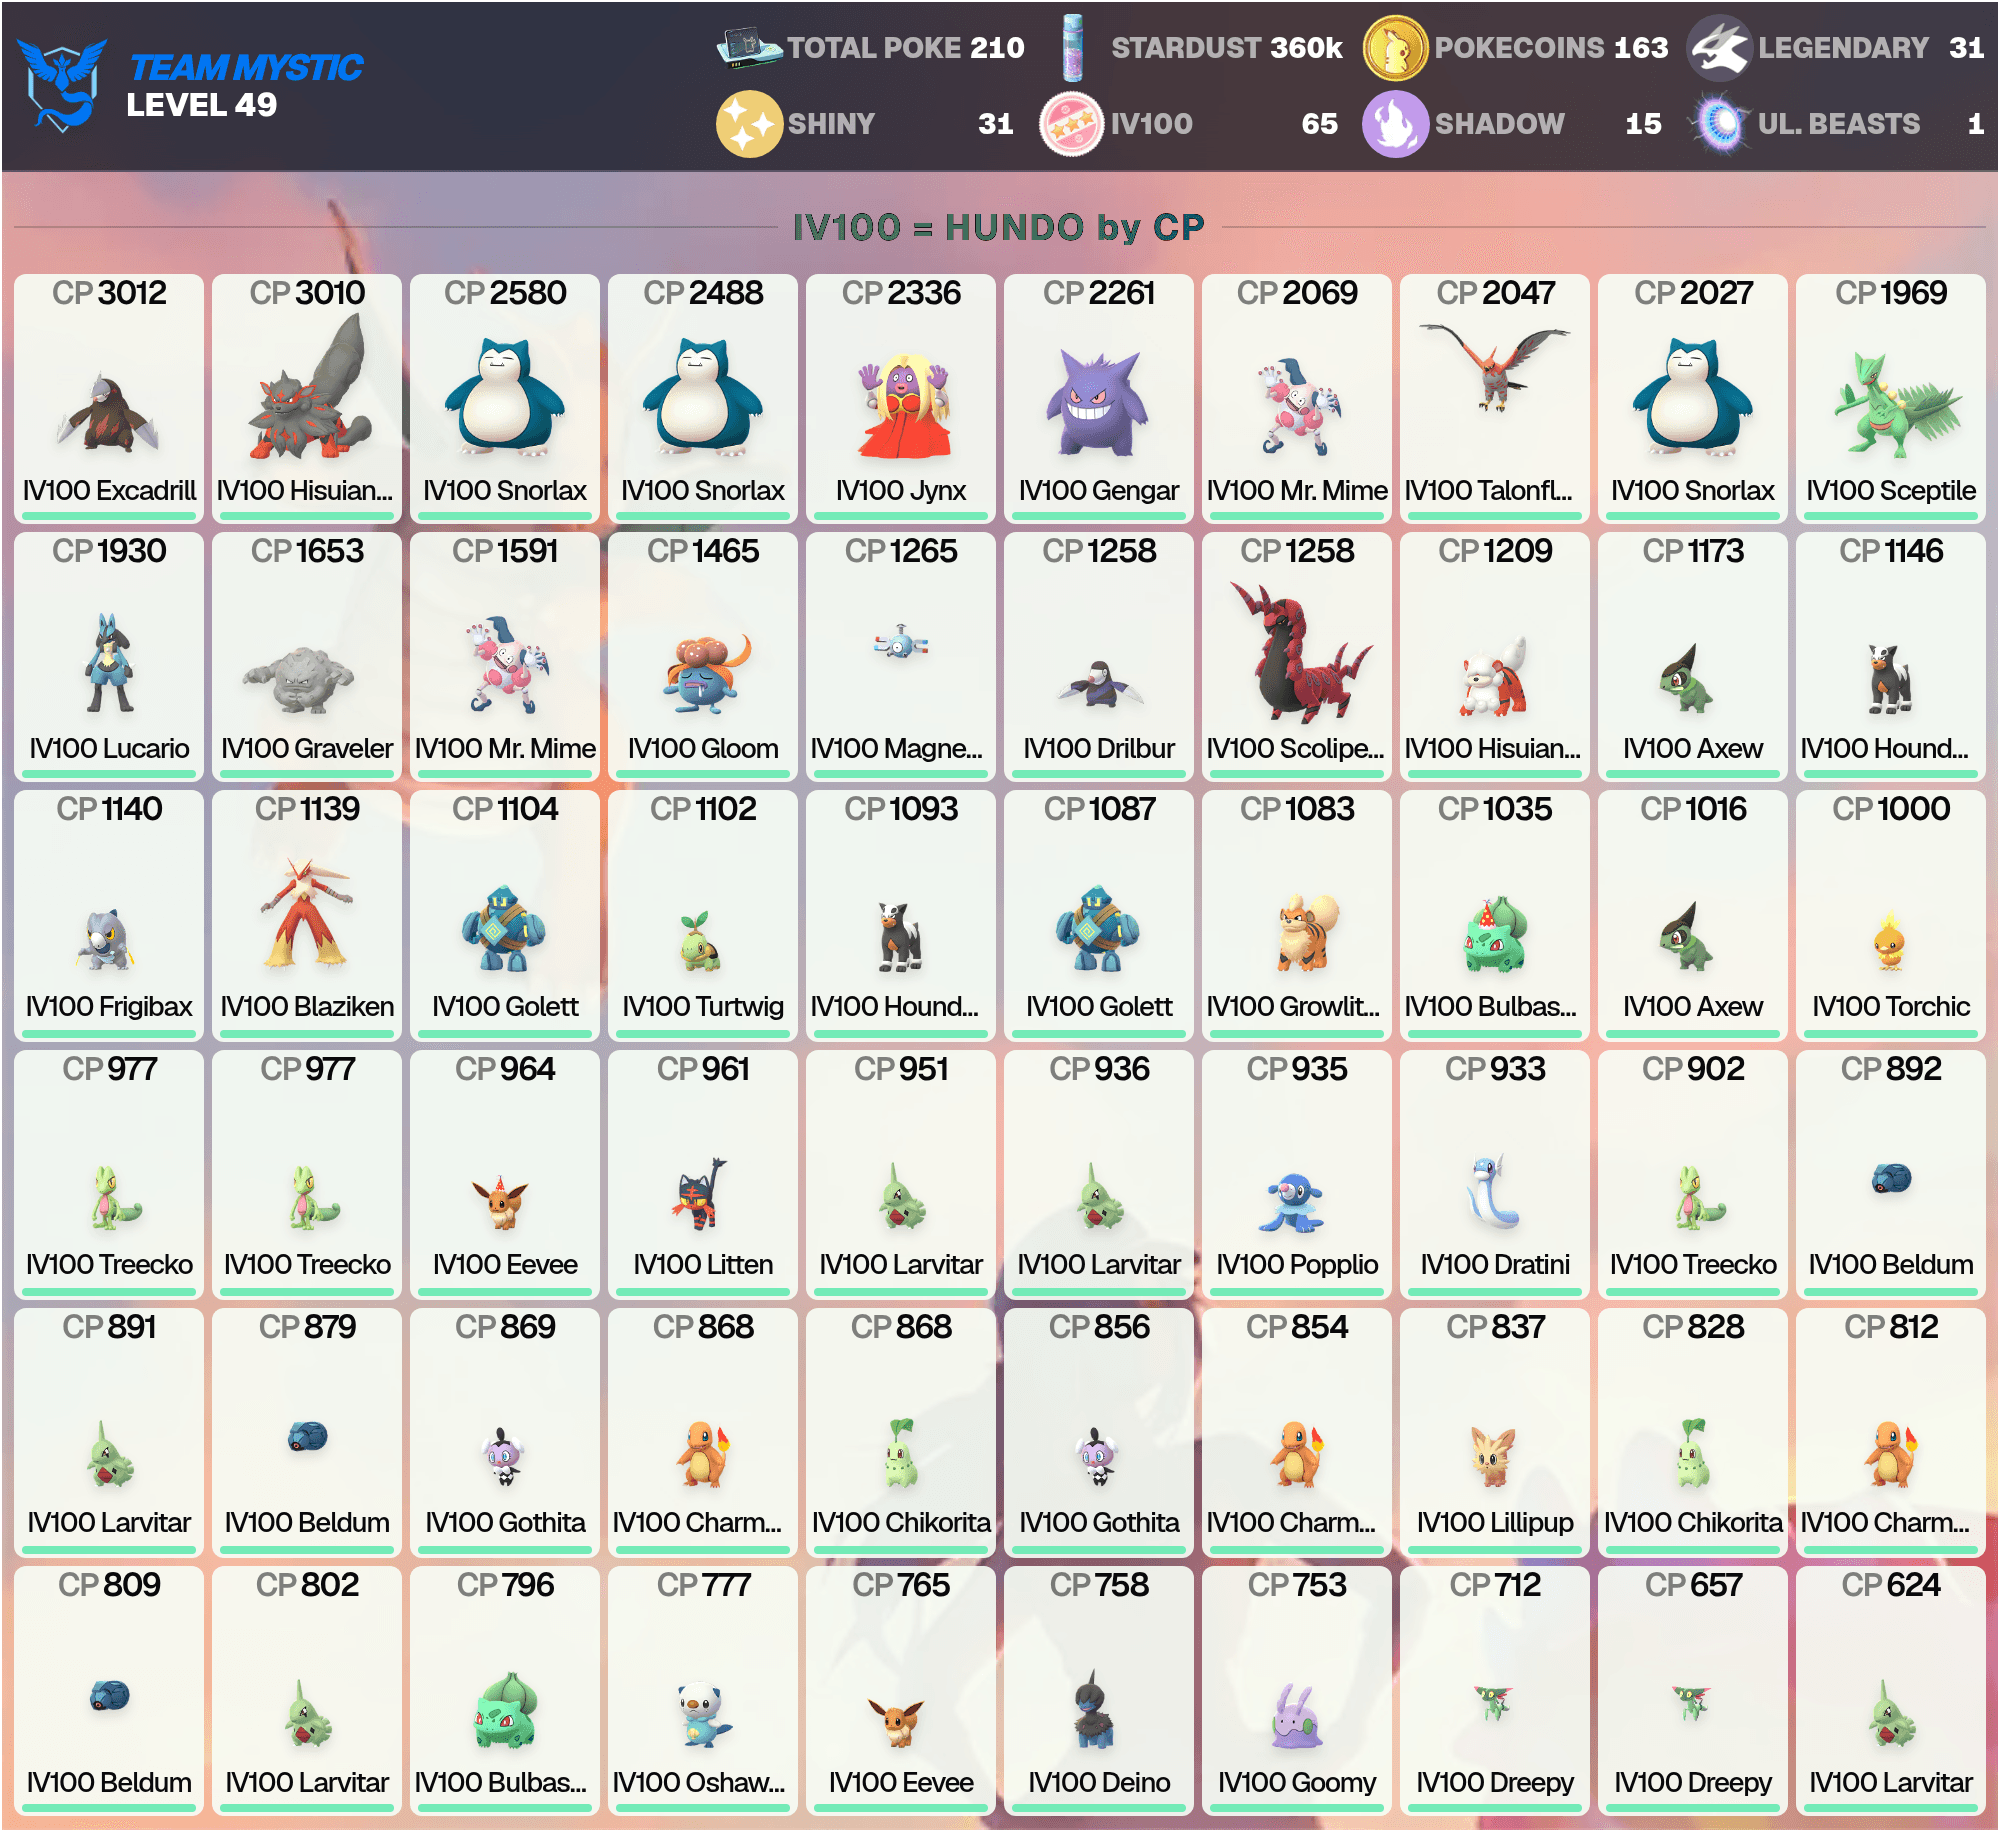Select the Drilbur sprite with CP 1258
Screen dimensions: 2000x1830
click(x=1100, y=685)
